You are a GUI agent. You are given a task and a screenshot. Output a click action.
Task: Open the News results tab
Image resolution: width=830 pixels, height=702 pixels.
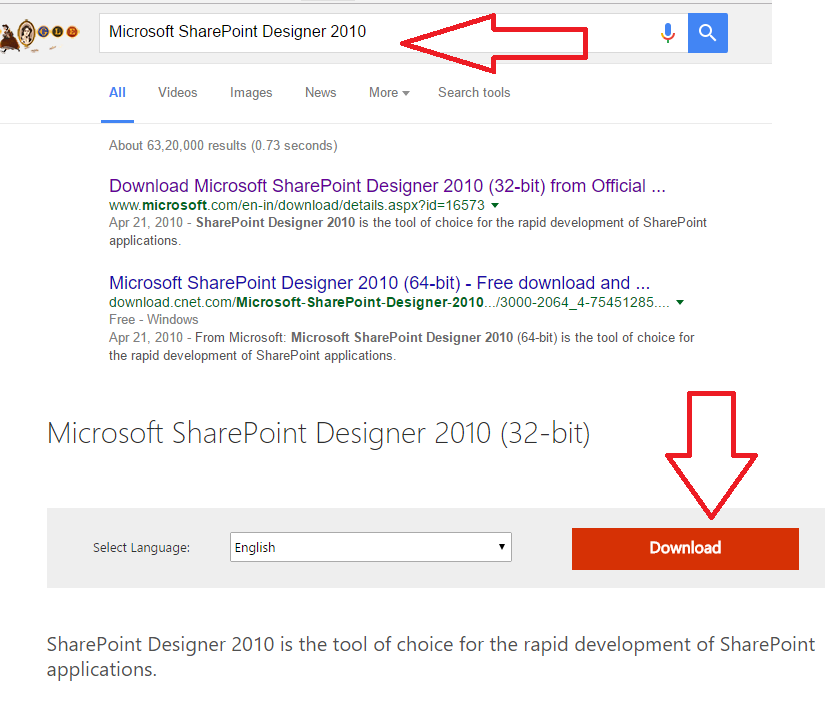click(320, 93)
